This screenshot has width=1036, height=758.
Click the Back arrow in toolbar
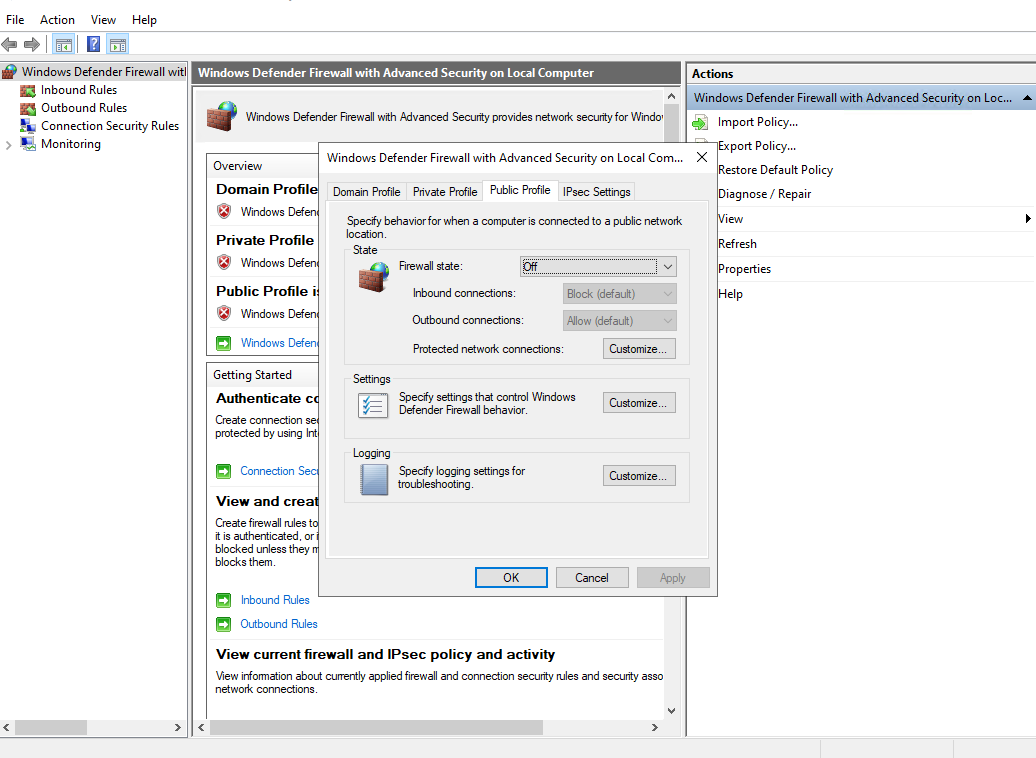pos(10,44)
